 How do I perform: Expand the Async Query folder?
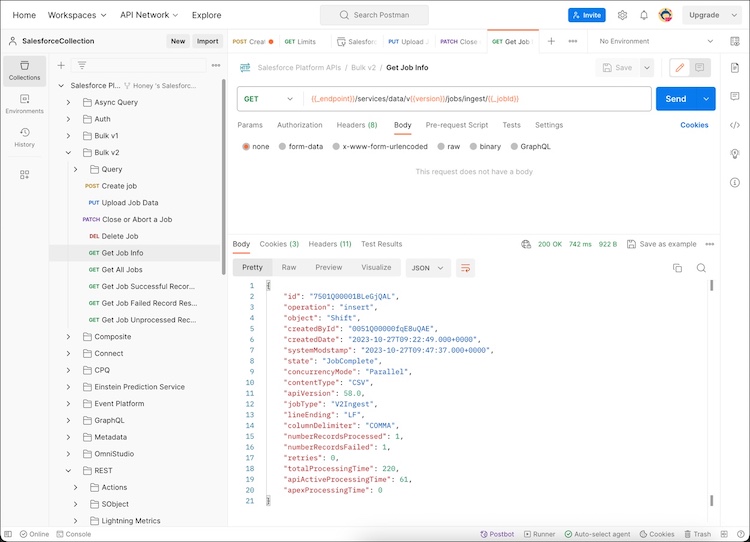[x=68, y=102]
